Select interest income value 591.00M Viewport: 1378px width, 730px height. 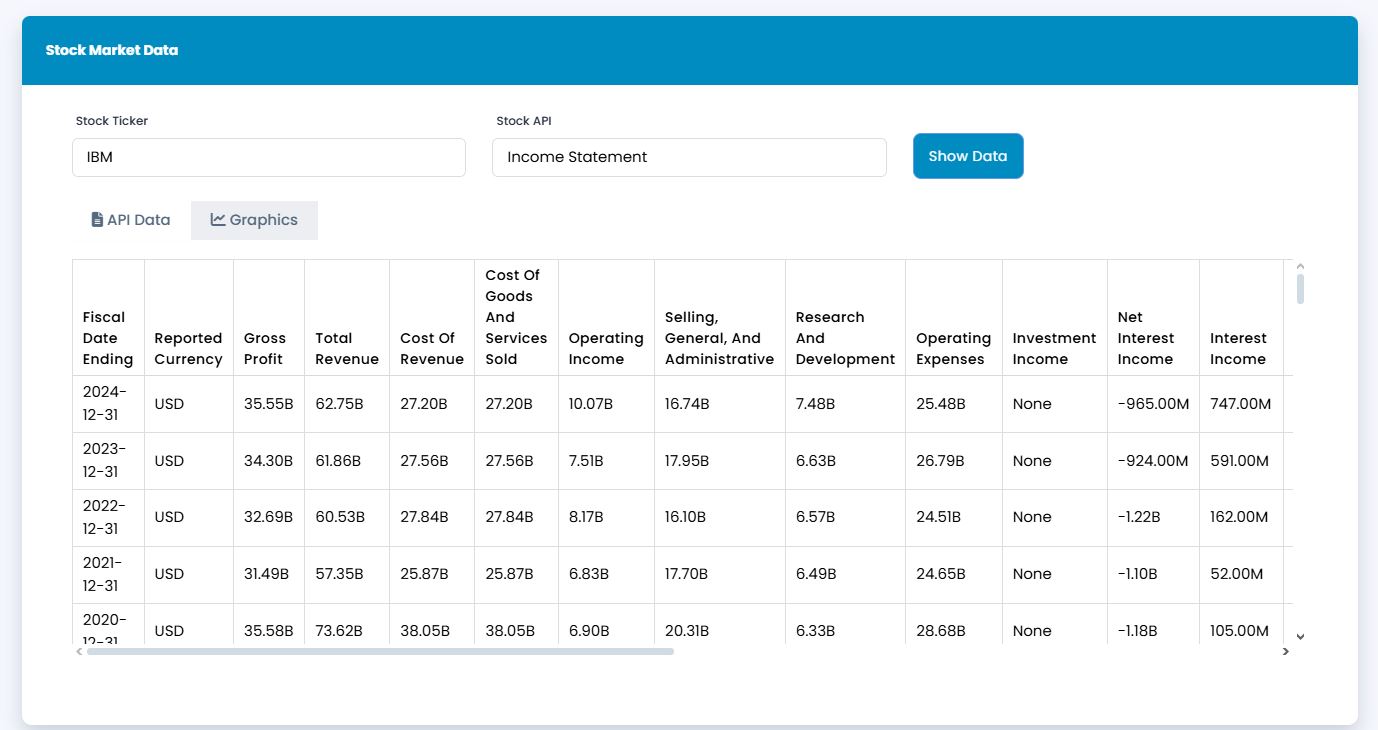tap(1239, 461)
